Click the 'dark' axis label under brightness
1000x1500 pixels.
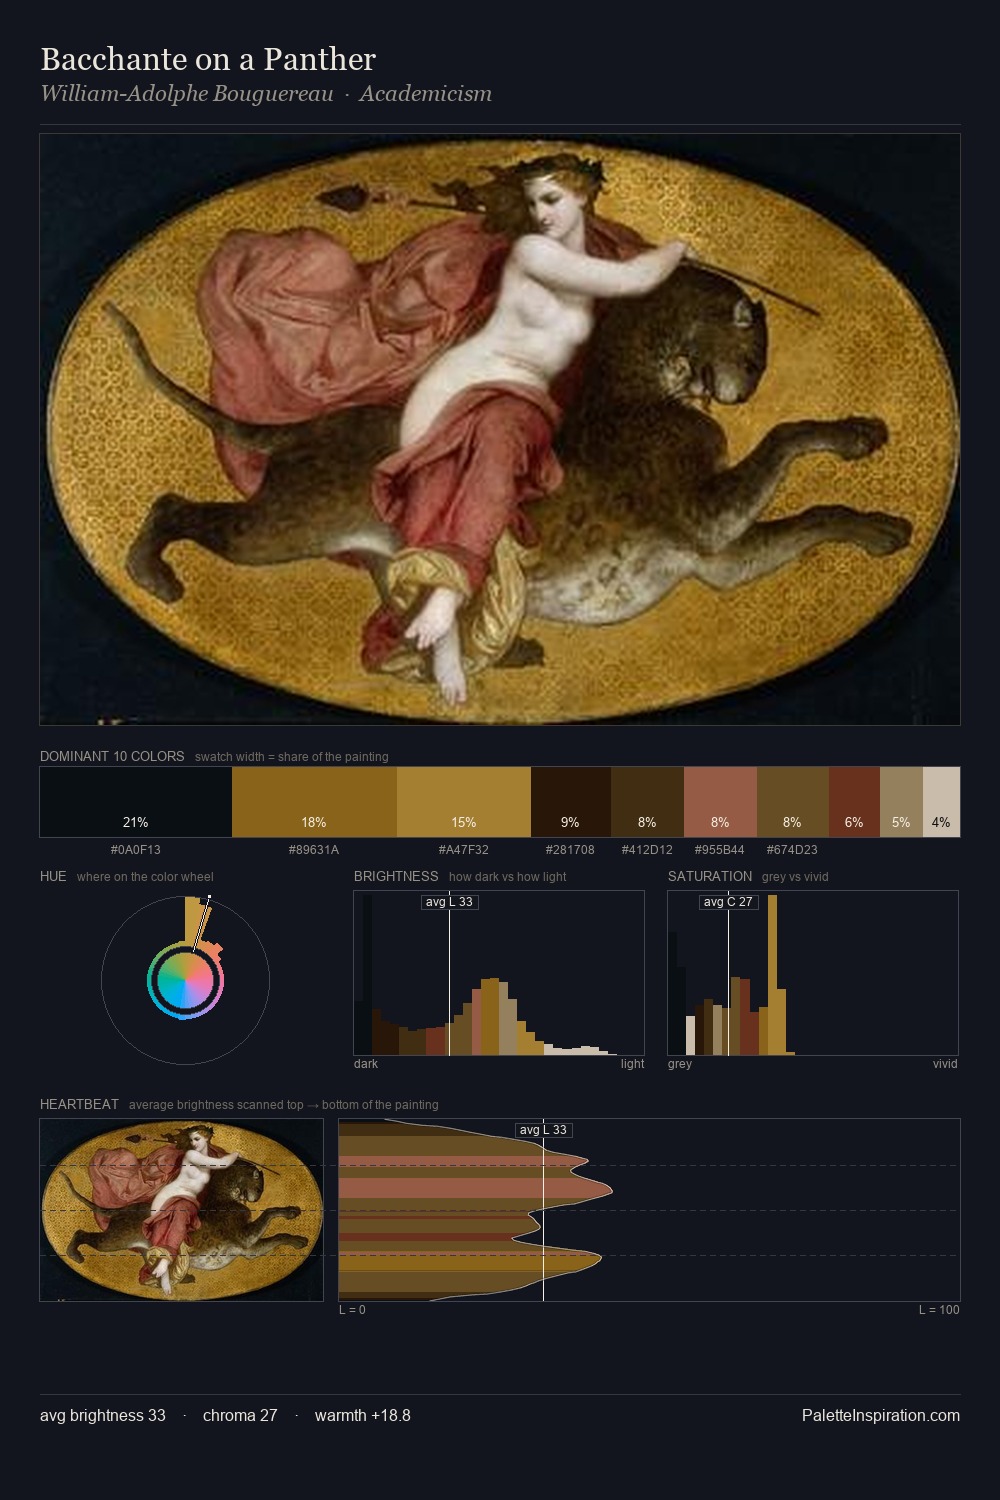(x=366, y=1064)
